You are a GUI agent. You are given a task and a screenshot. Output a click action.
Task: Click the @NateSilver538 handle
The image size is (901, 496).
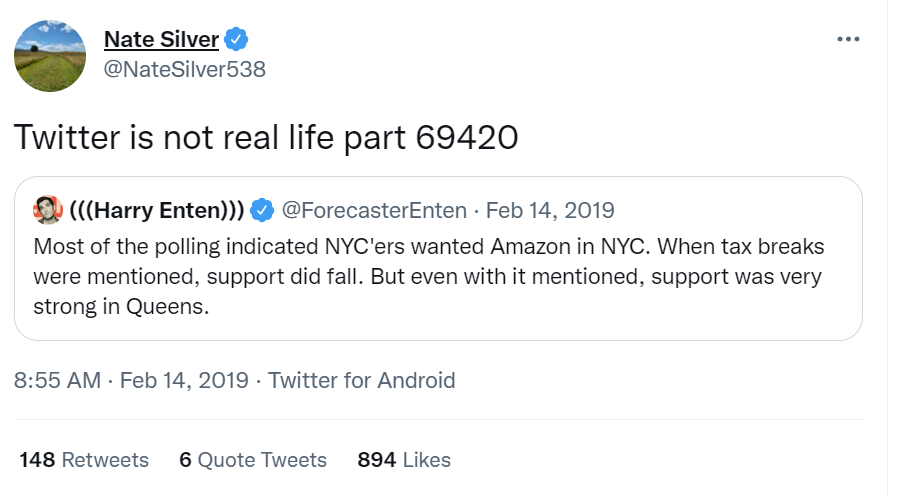tap(185, 69)
